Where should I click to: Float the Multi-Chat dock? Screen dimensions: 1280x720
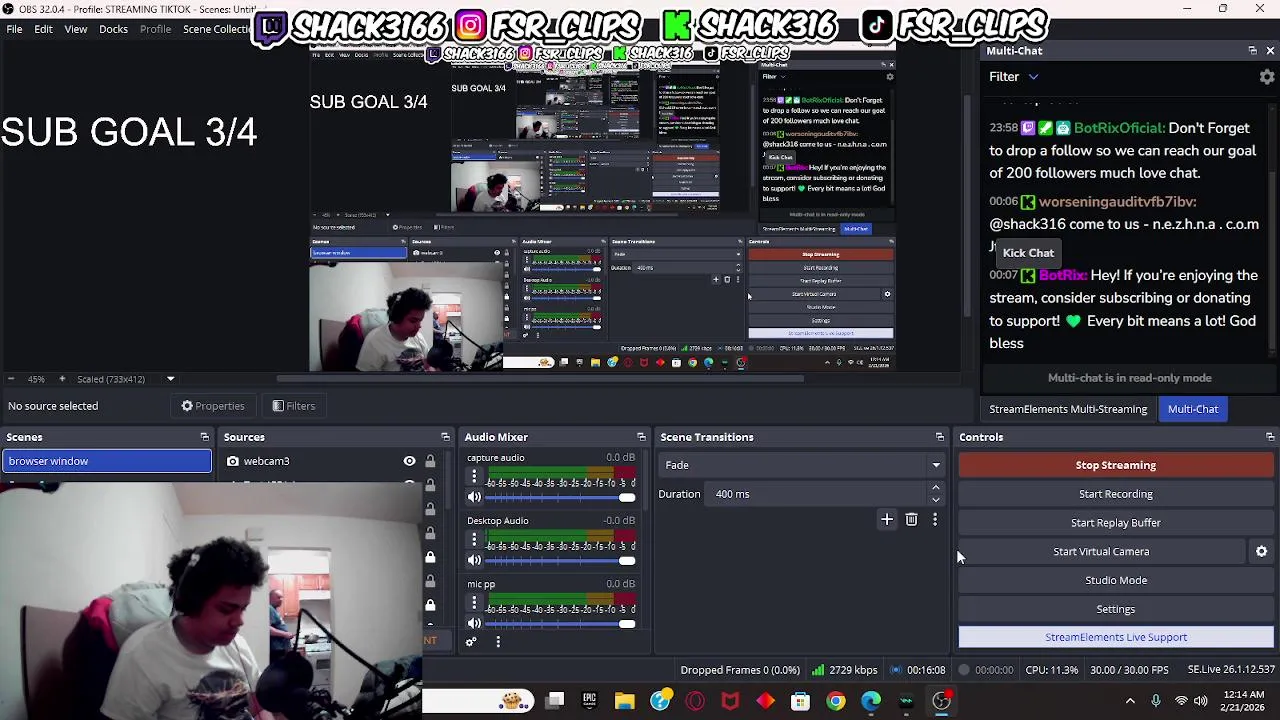tap(1252, 50)
